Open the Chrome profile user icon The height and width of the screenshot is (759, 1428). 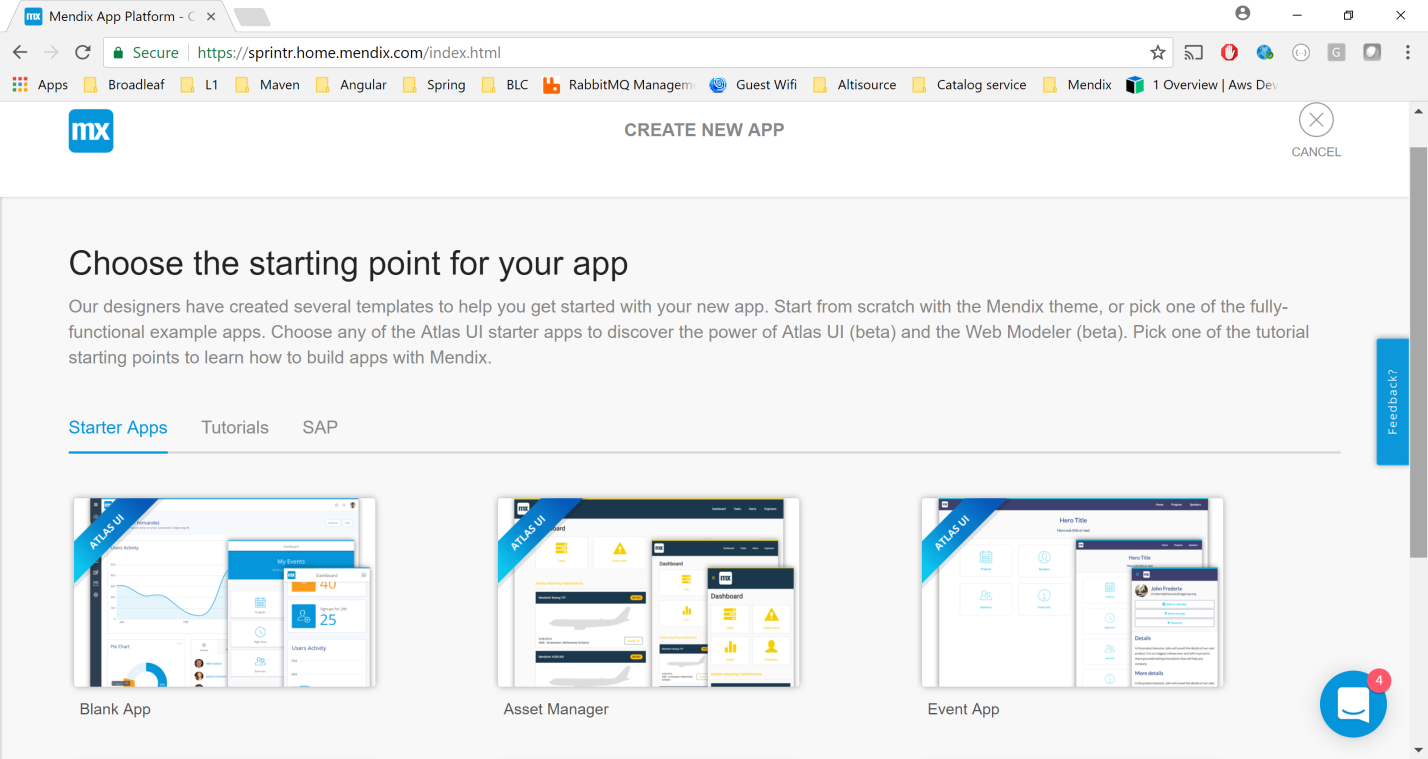(x=1243, y=14)
